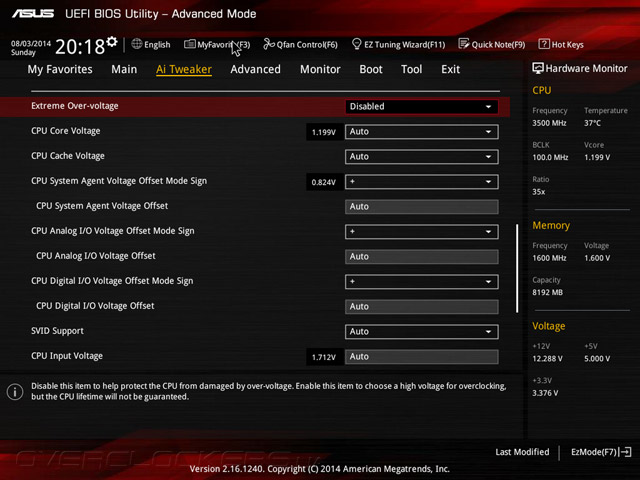Screen dimensions: 640x480
Task: Select the SVID Support label
Action: point(57,331)
